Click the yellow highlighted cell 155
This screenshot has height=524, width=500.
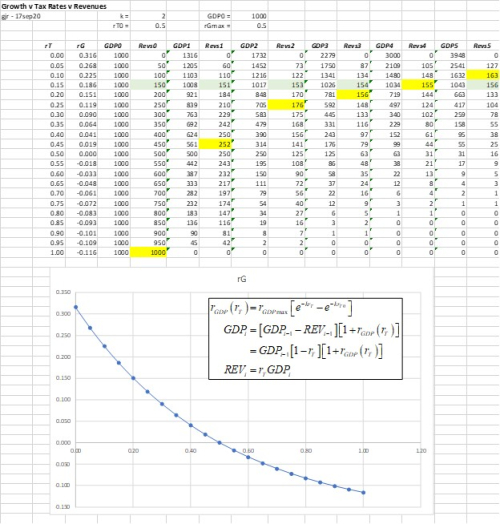[418, 85]
